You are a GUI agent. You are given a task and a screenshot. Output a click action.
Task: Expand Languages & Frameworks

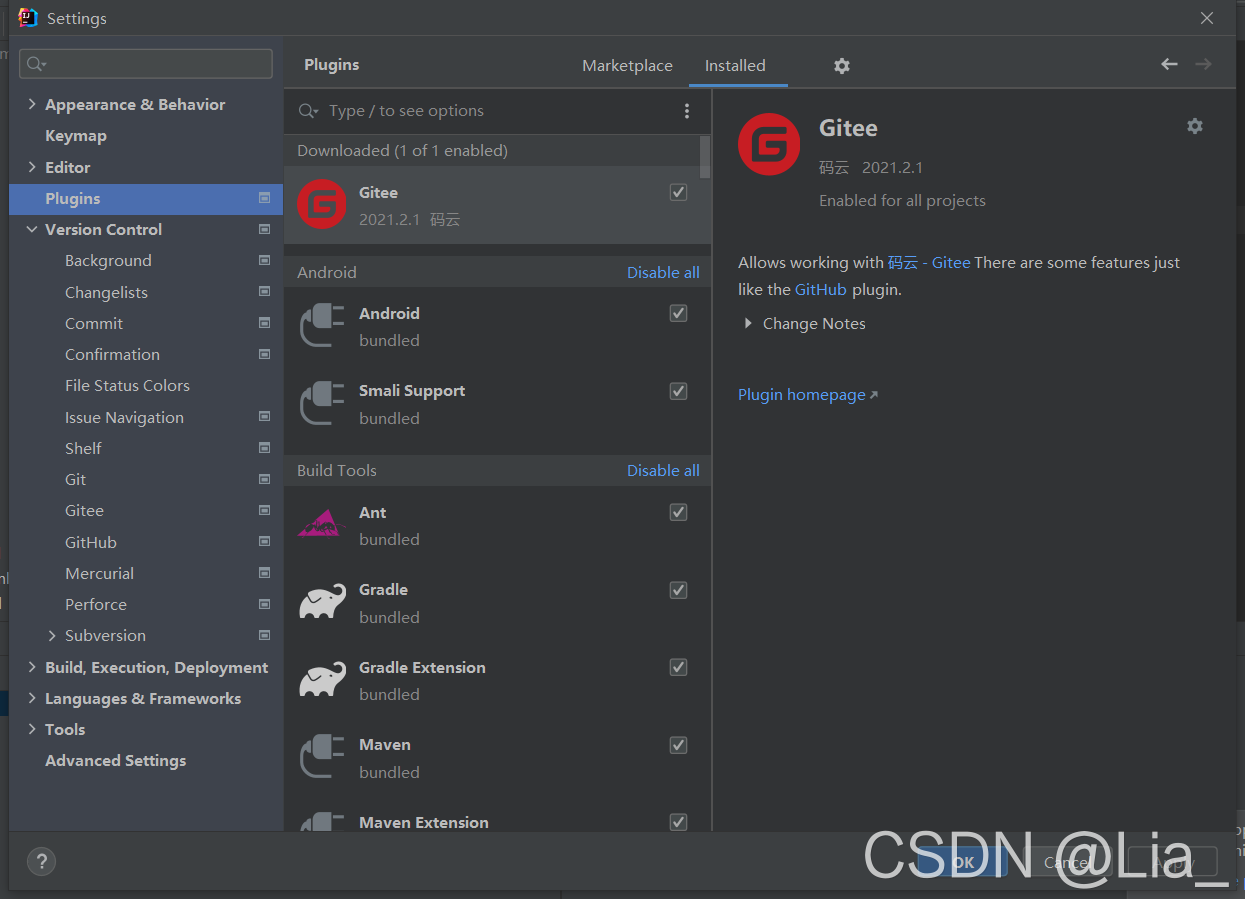coord(32,698)
